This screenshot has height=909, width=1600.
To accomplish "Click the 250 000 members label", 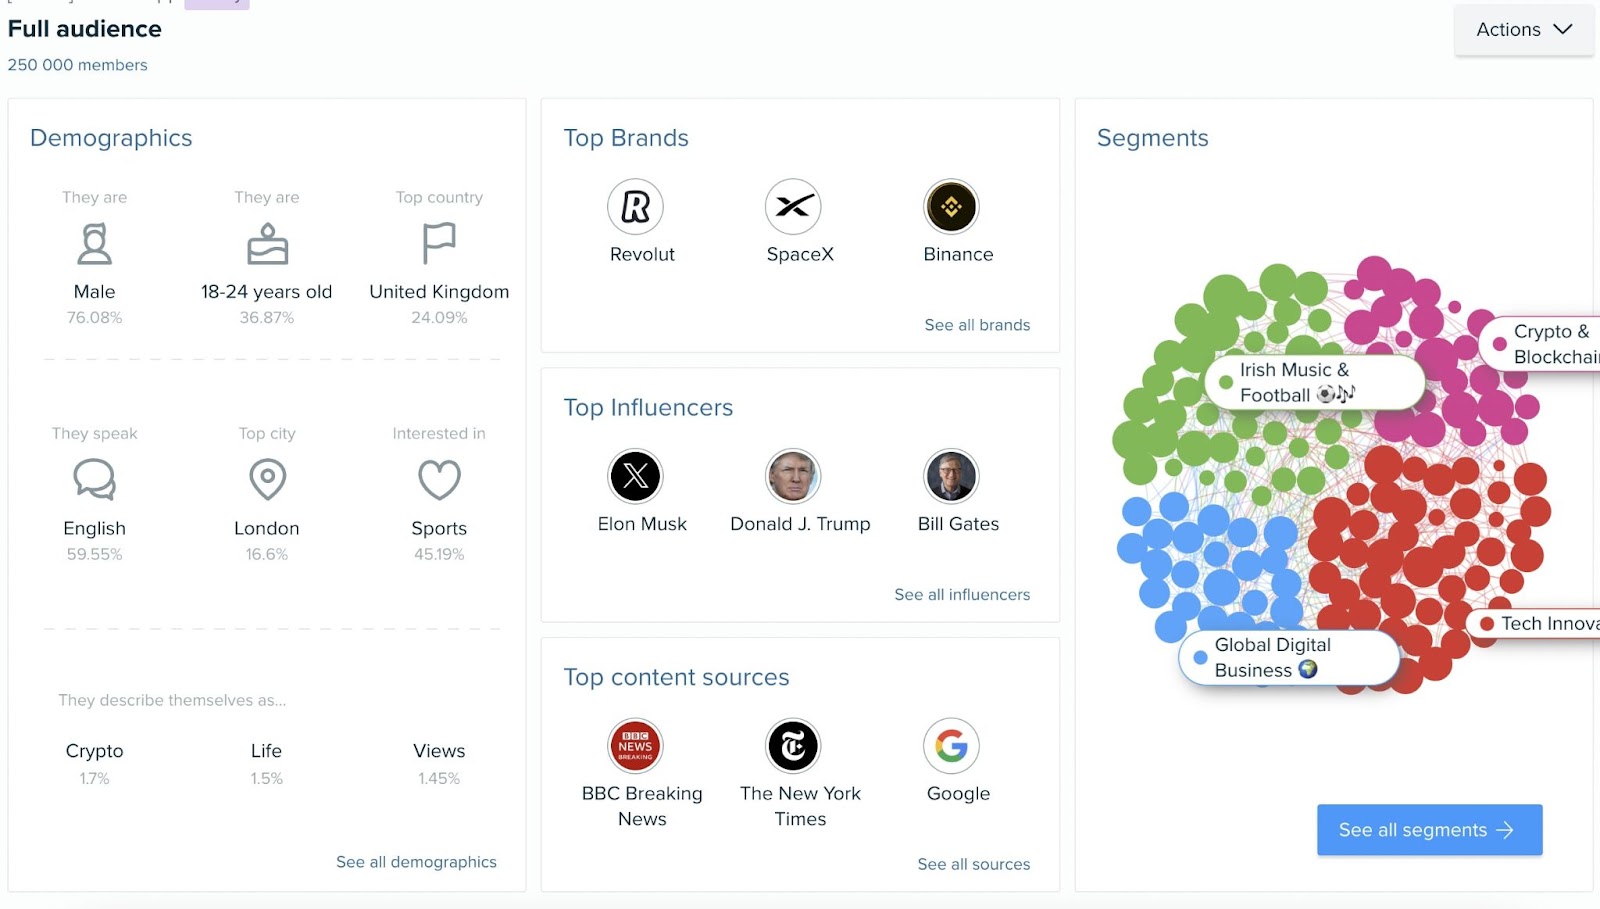I will click(x=77, y=64).
